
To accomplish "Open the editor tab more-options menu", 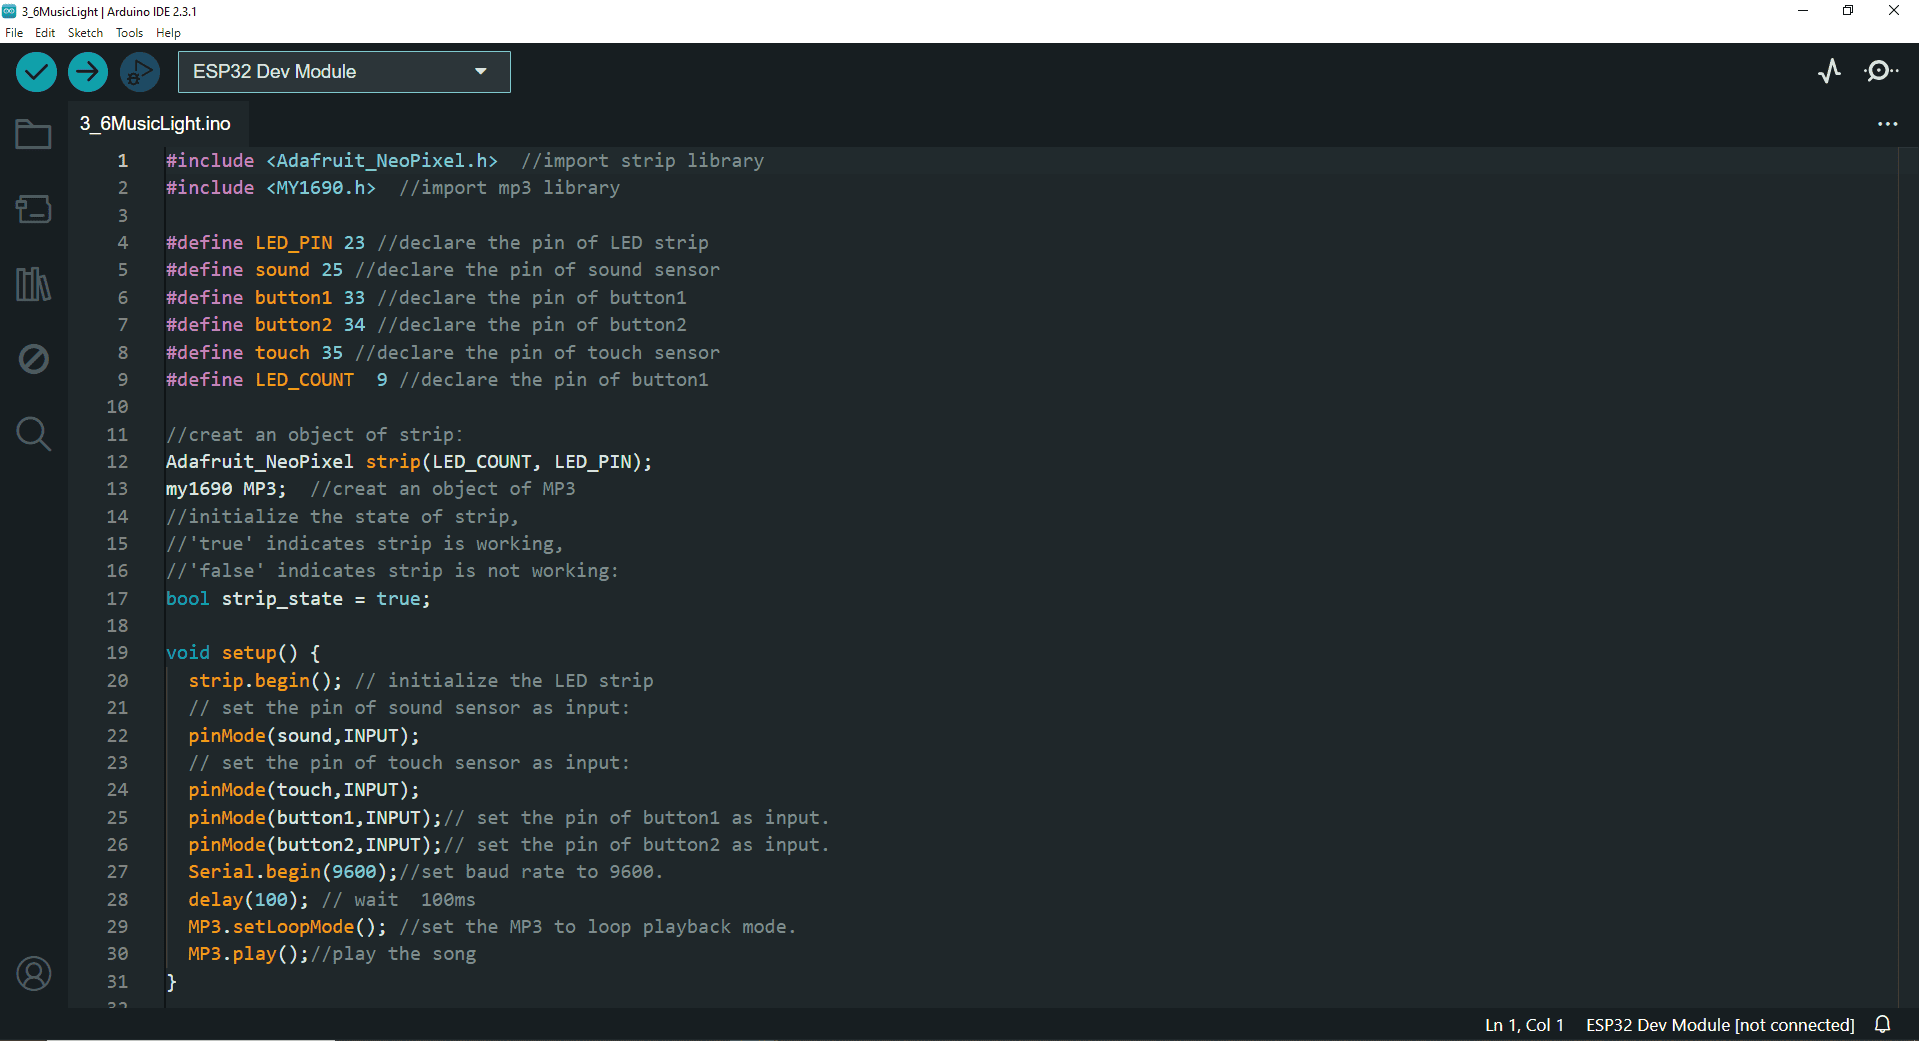I will [x=1887, y=124].
